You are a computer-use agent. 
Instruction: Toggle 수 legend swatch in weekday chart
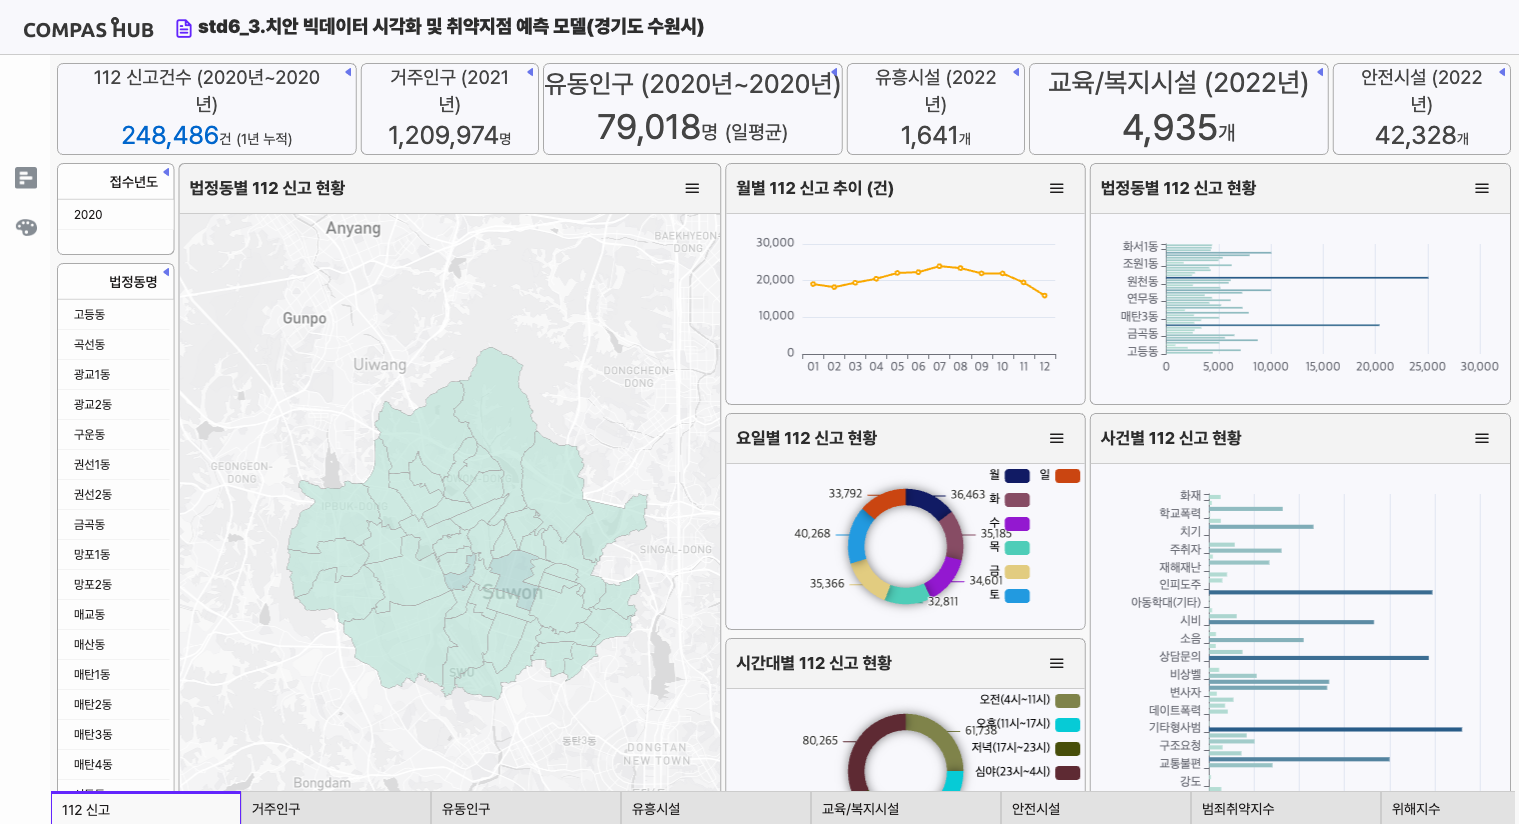[x=1017, y=524]
